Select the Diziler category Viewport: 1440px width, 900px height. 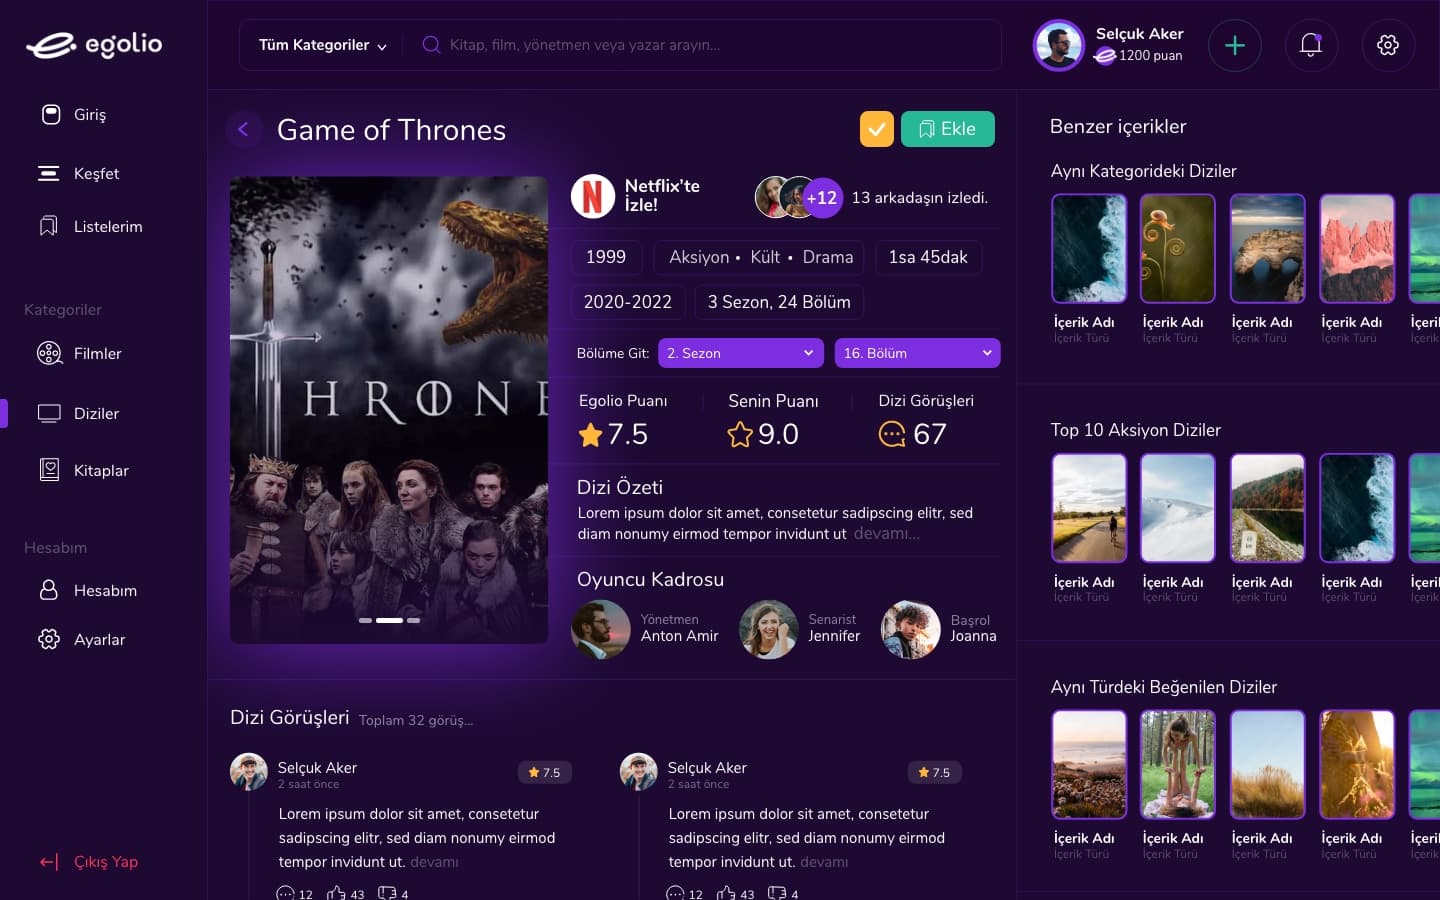click(x=78, y=414)
